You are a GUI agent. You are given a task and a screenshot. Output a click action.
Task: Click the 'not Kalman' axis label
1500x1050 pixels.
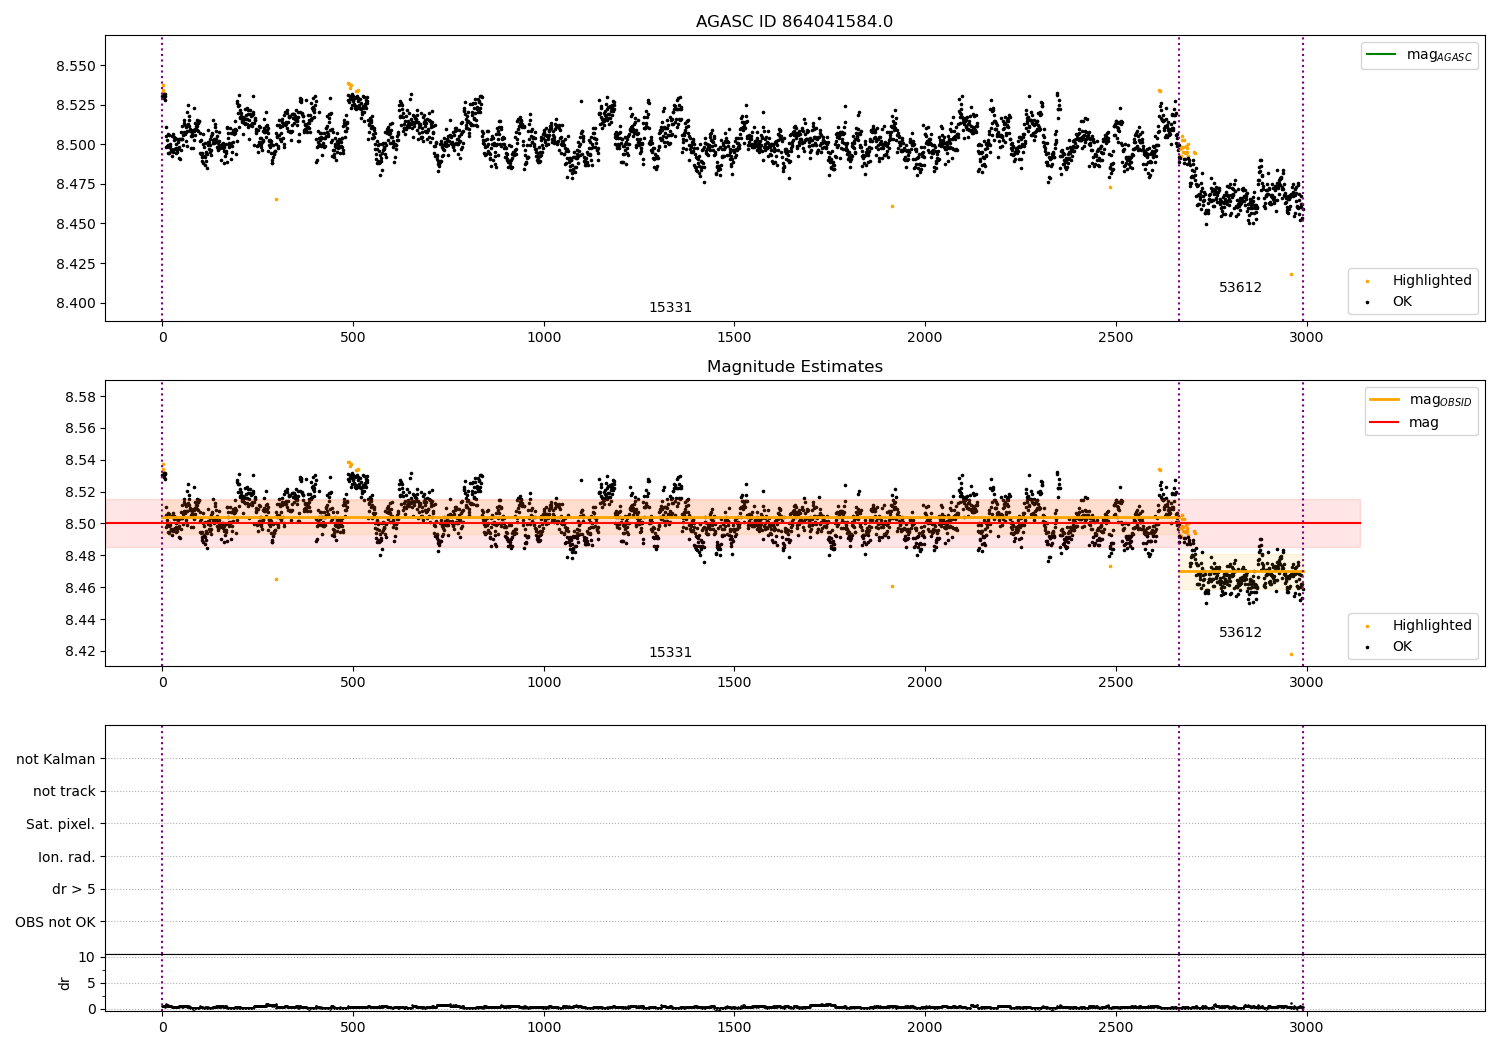coord(56,759)
